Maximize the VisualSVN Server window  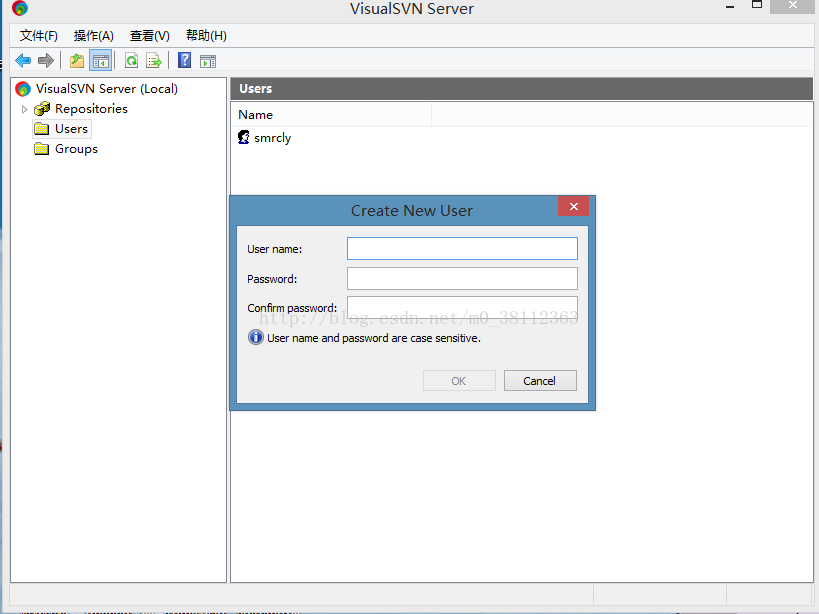[x=757, y=5]
